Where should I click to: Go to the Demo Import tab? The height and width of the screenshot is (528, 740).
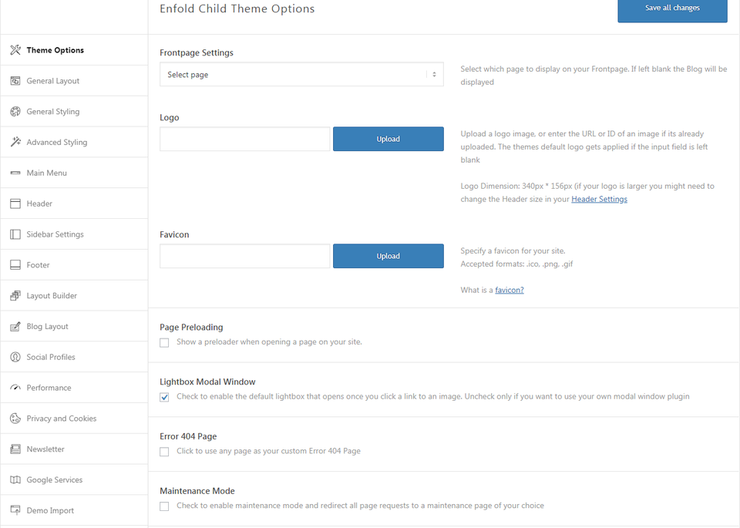[x=50, y=511]
